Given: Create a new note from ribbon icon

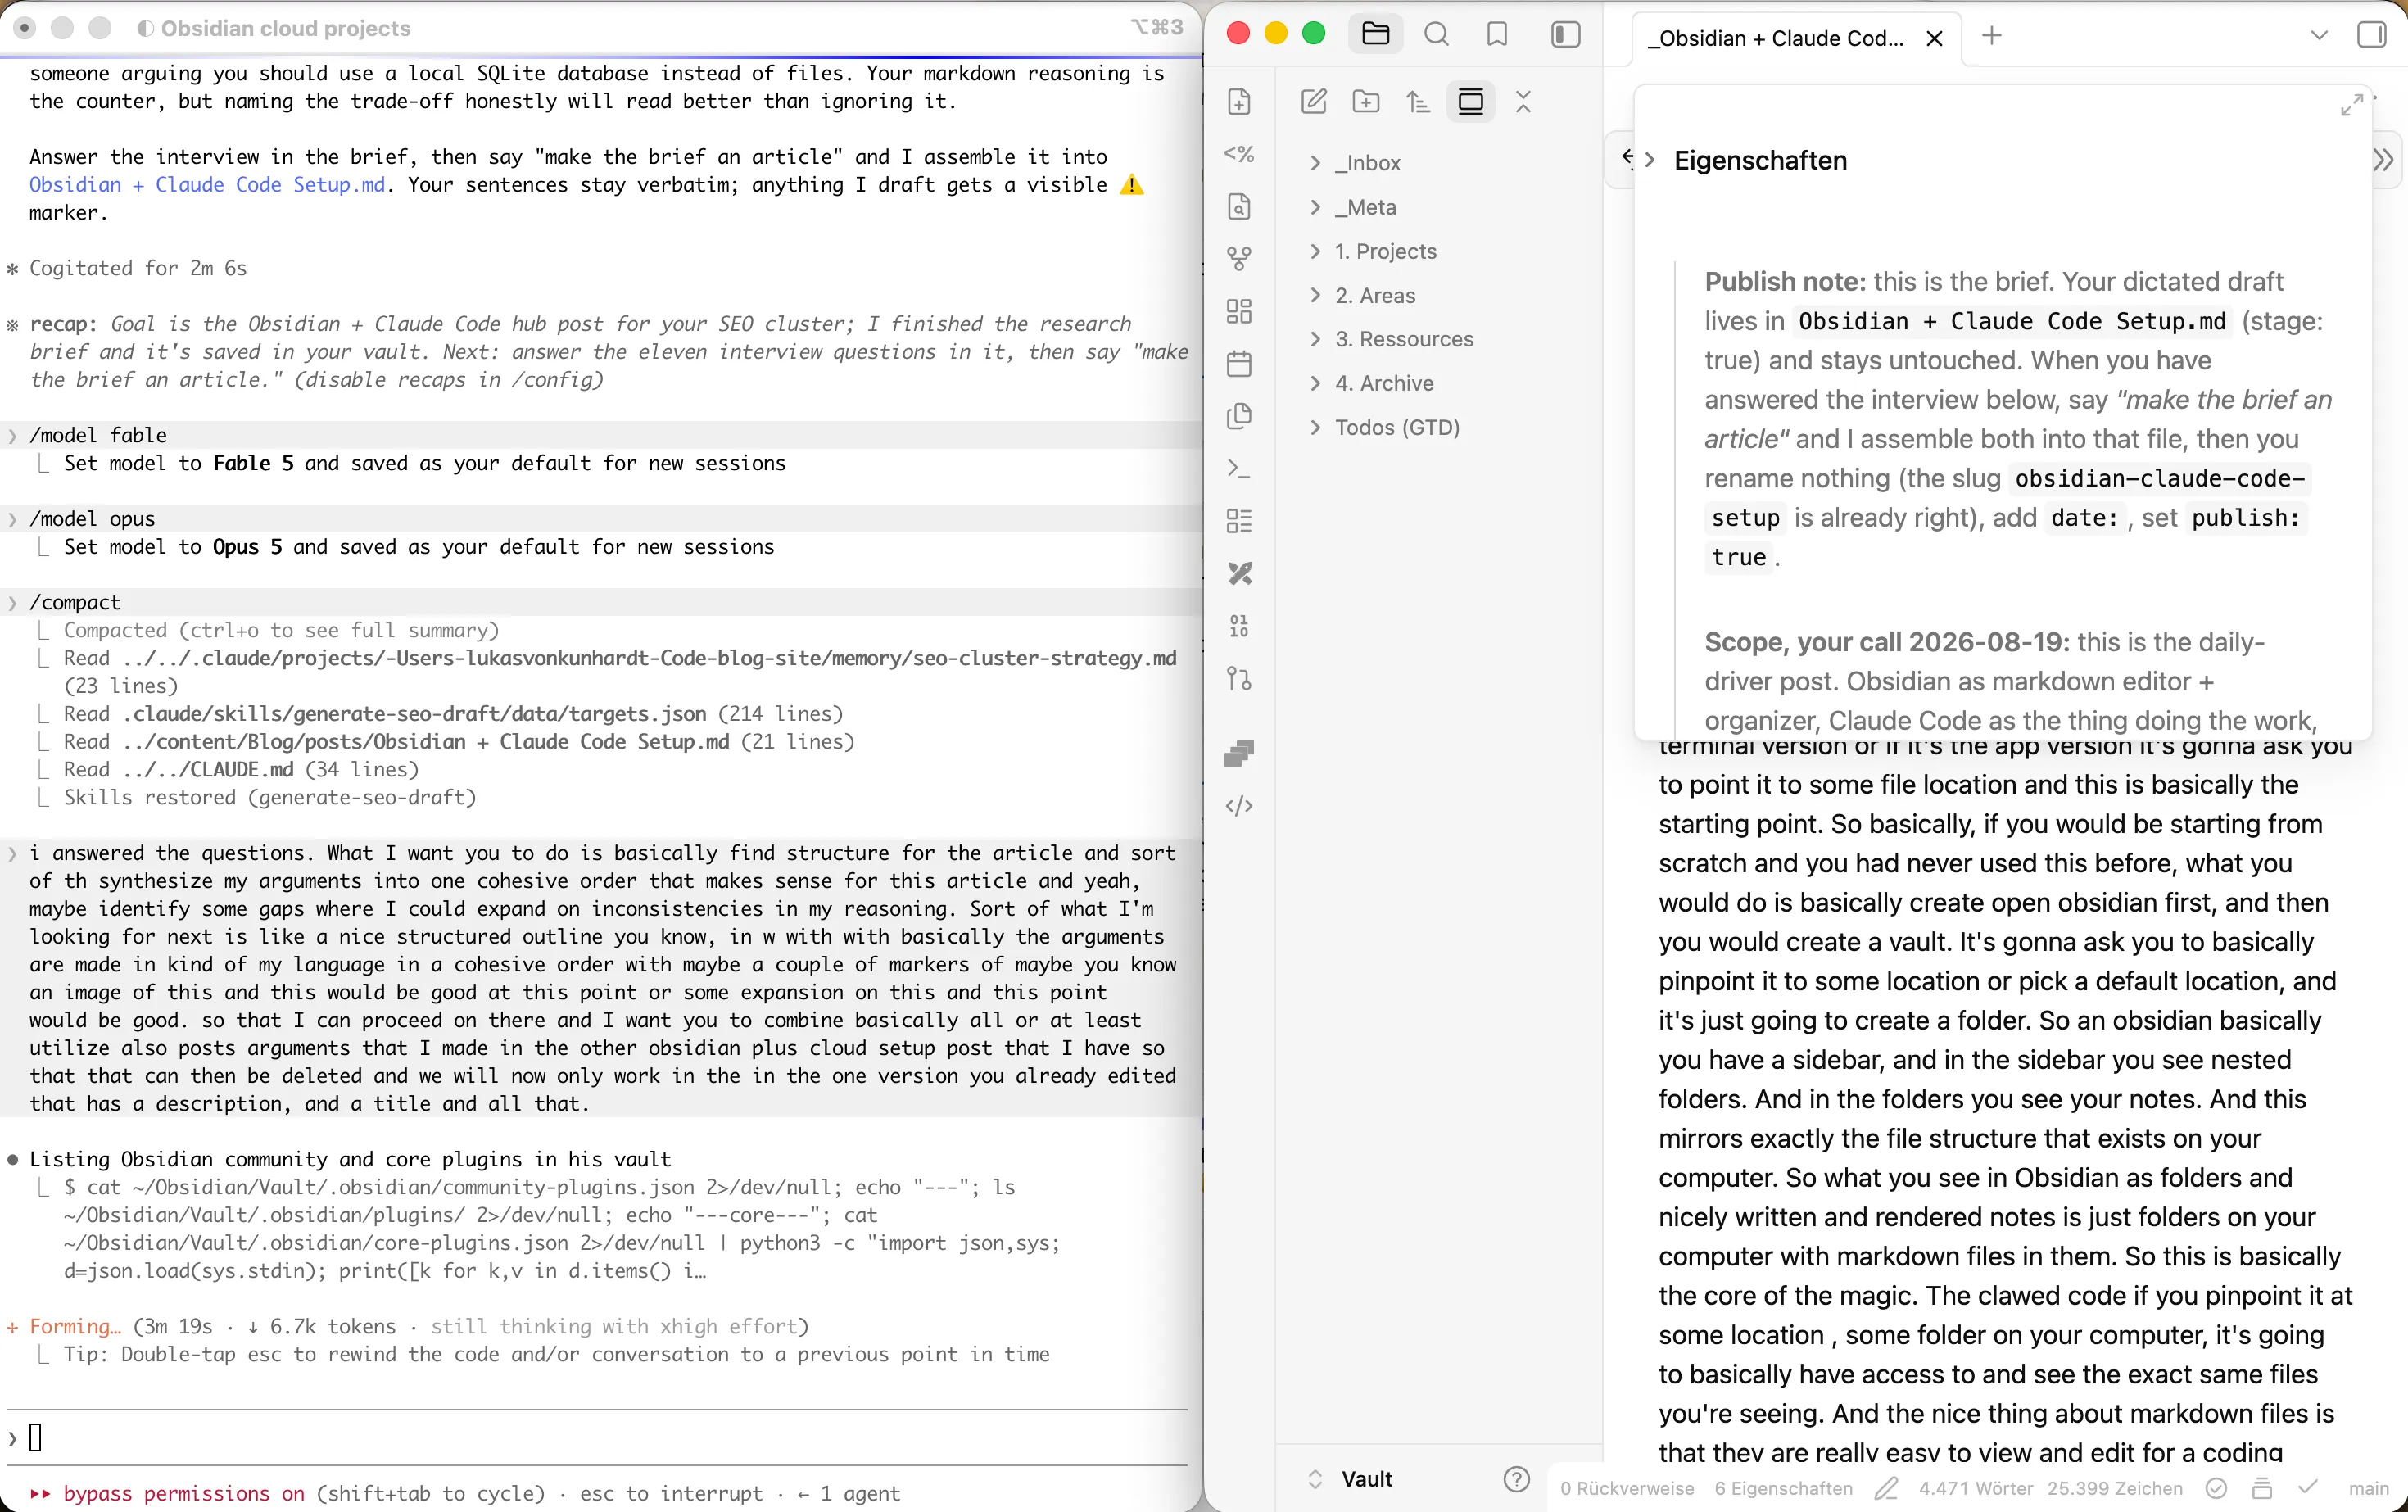Looking at the screenshot, I should click(x=1239, y=102).
